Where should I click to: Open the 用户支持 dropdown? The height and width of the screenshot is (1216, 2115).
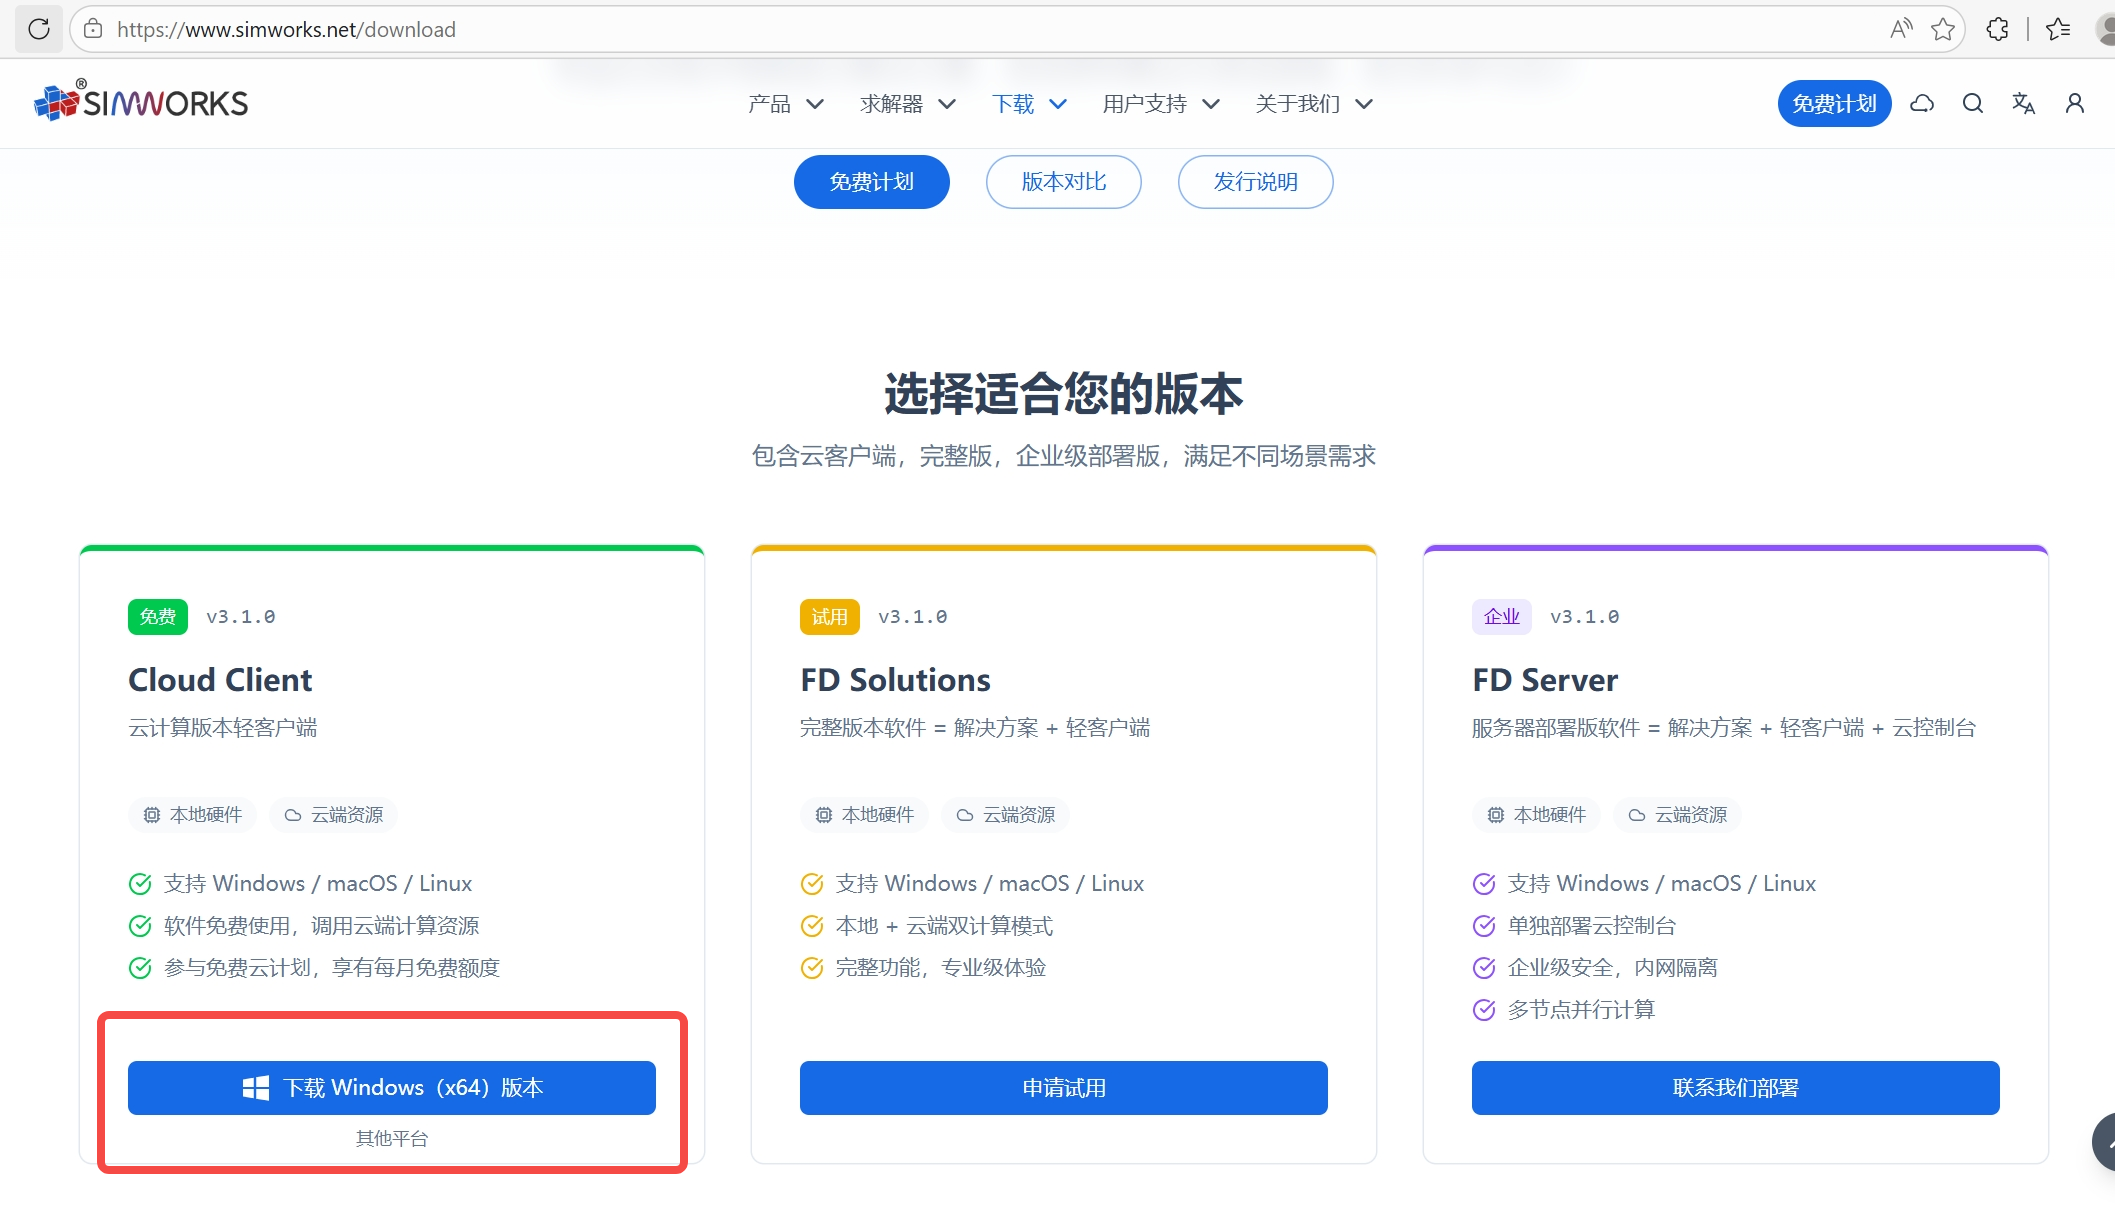[1159, 103]
